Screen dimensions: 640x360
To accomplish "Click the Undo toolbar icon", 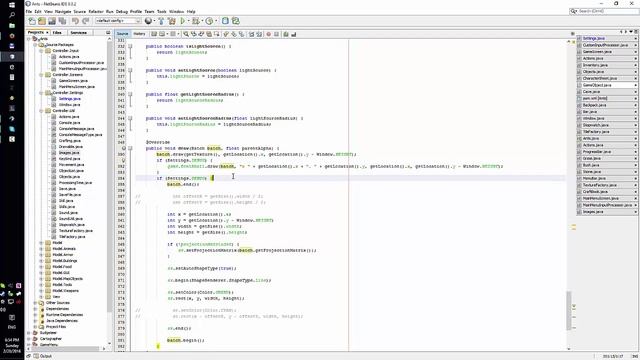I will [x=76, y=21].
